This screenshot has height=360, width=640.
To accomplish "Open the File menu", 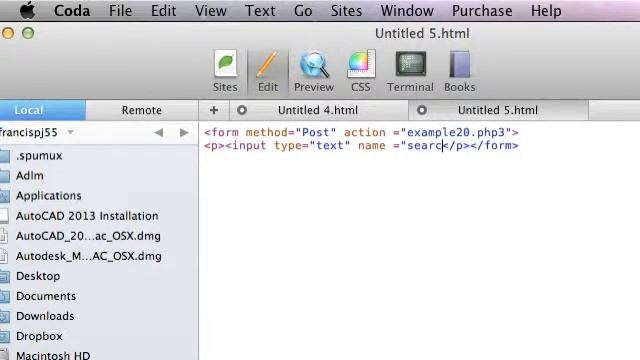I will click(120, 11).
